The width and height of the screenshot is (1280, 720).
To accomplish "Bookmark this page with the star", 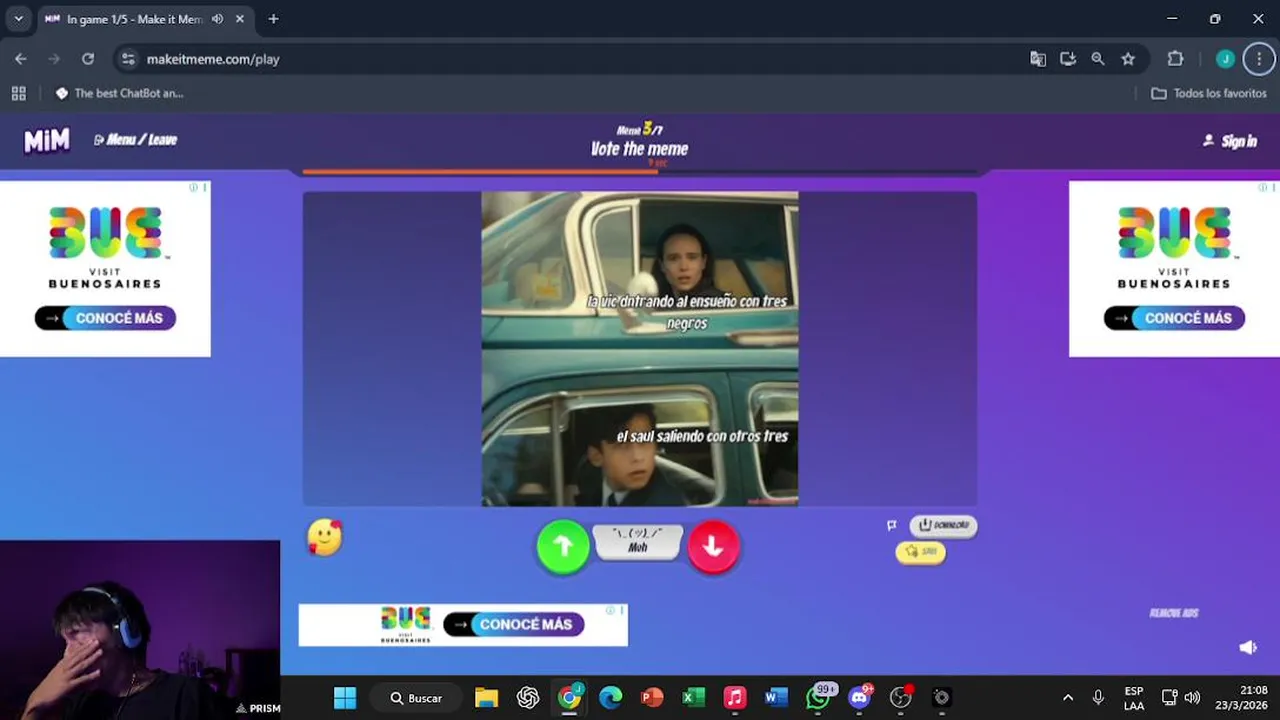I will tap(1128, 59).
